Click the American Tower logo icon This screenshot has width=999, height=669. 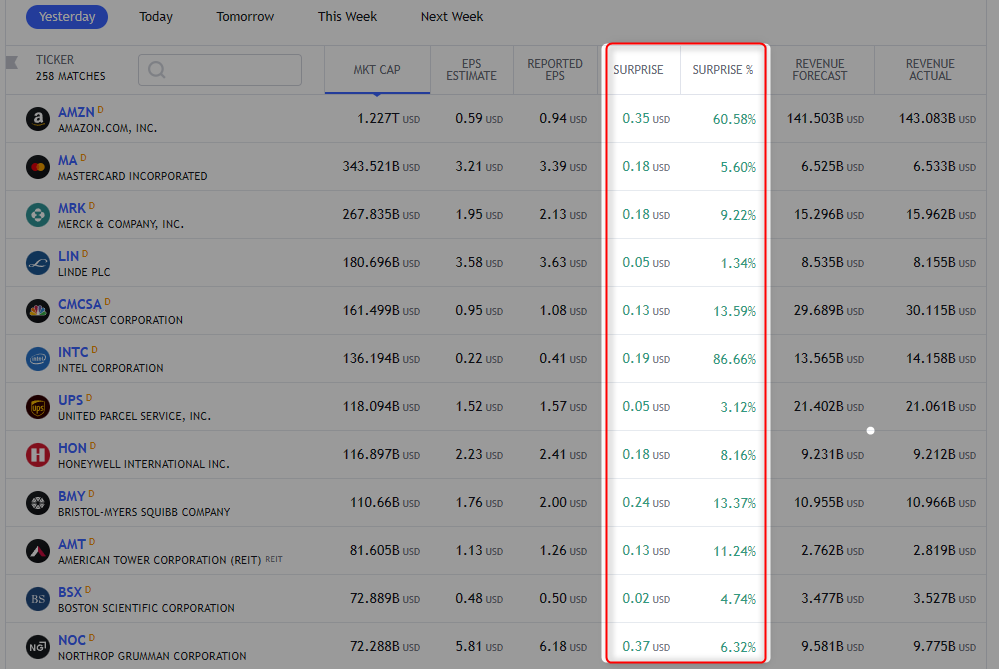click(38, 551)
